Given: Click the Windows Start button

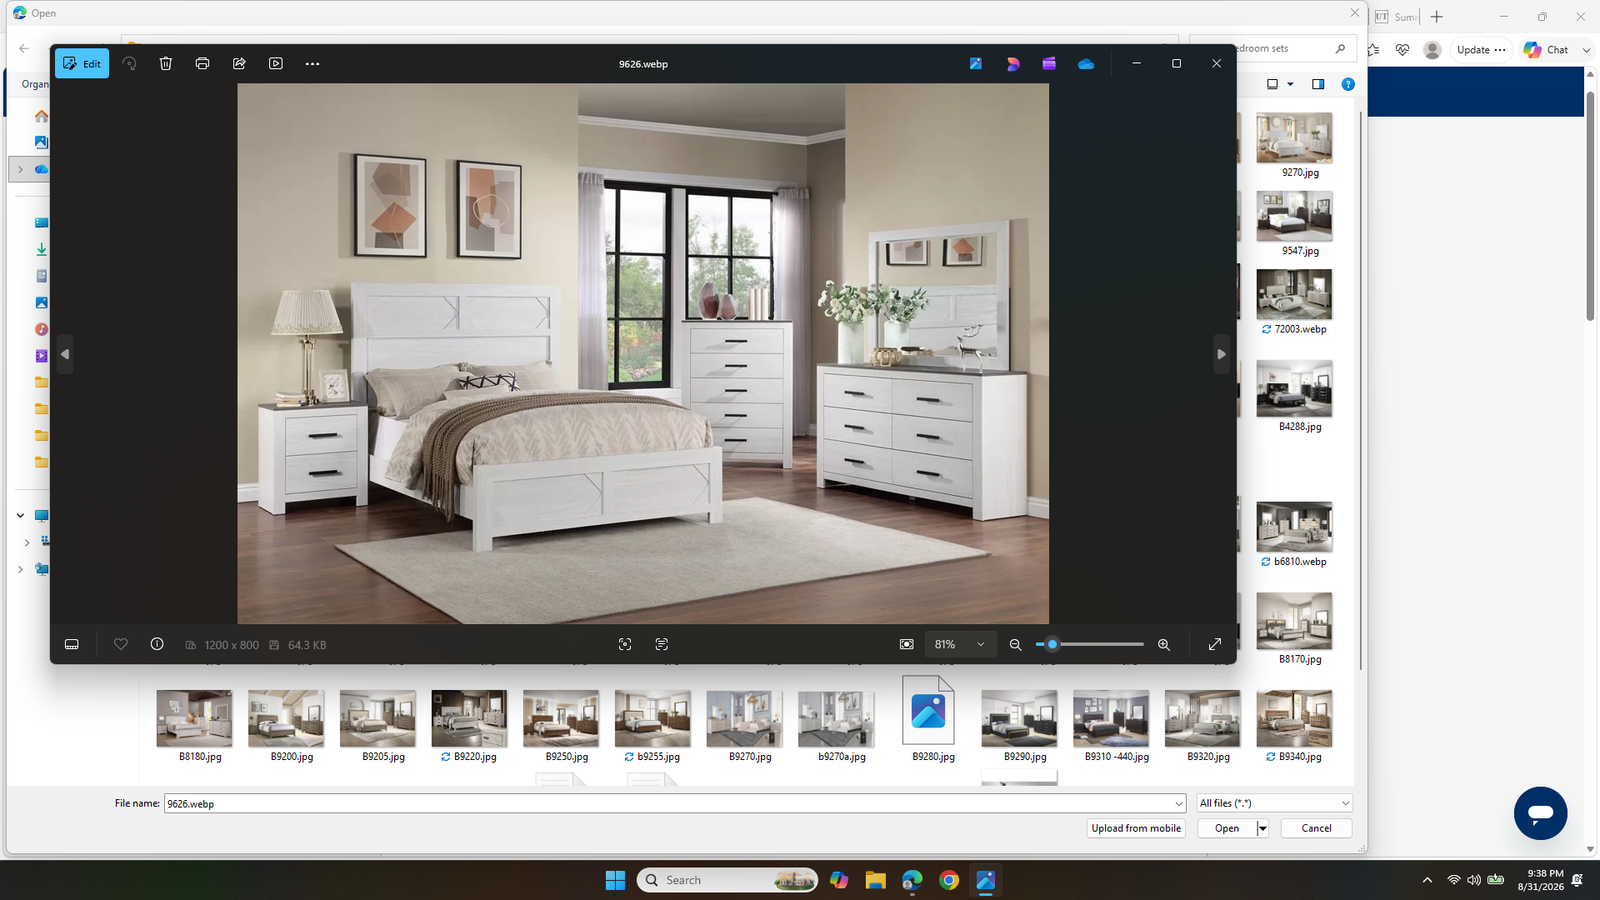Looking at the screenshot, I should [615, 880].
